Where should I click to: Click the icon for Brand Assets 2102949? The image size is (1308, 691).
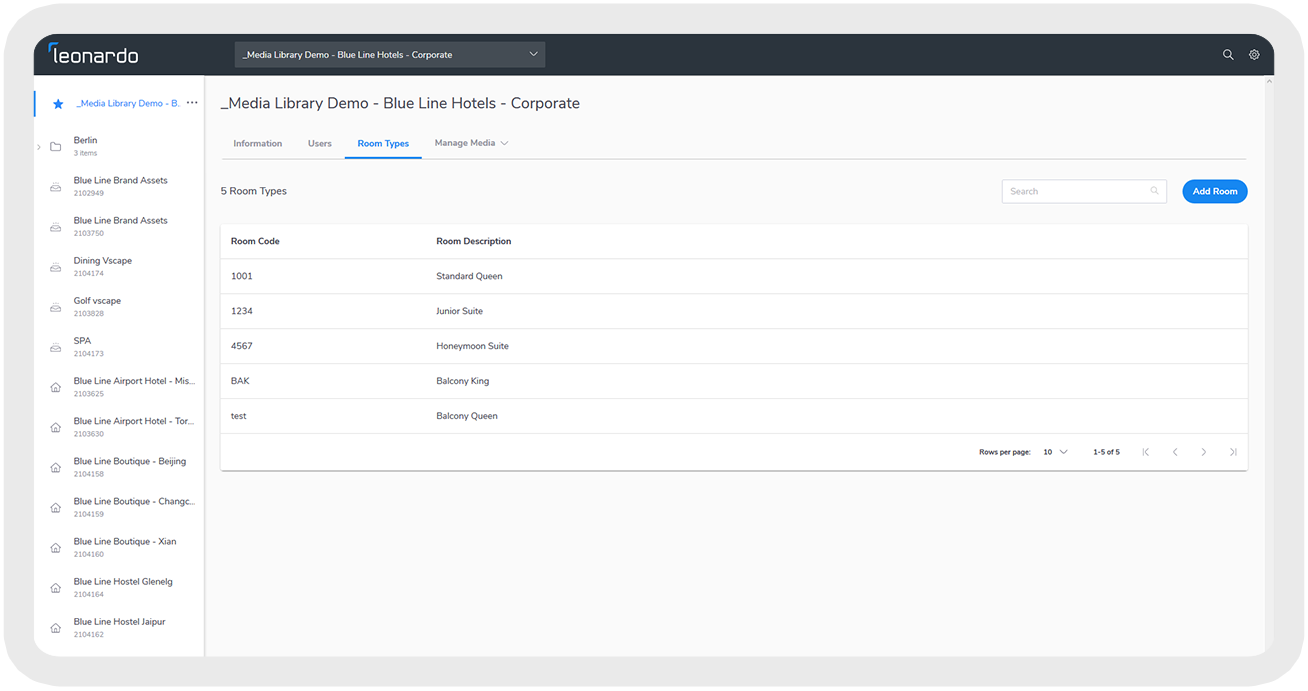point(56,187)
